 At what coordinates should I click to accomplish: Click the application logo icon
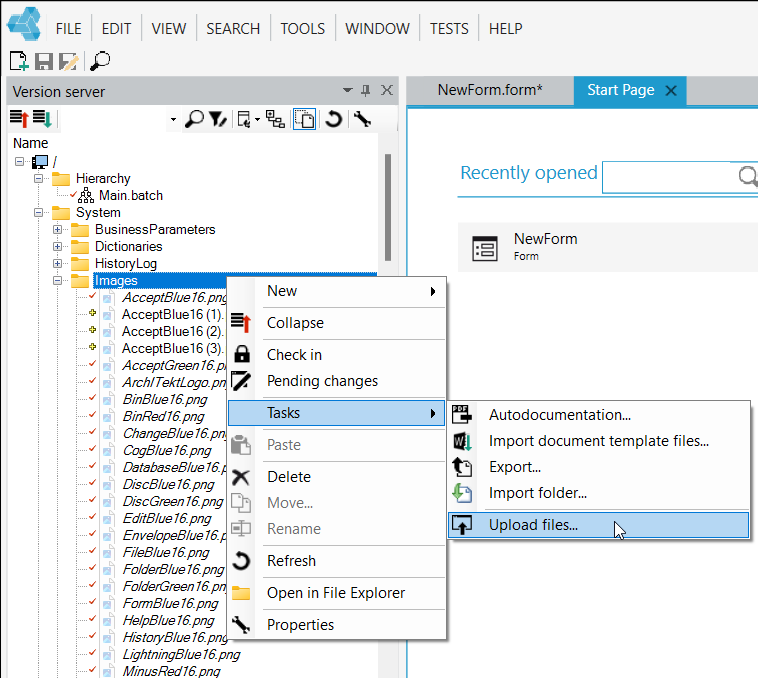[x=24, y=24]
